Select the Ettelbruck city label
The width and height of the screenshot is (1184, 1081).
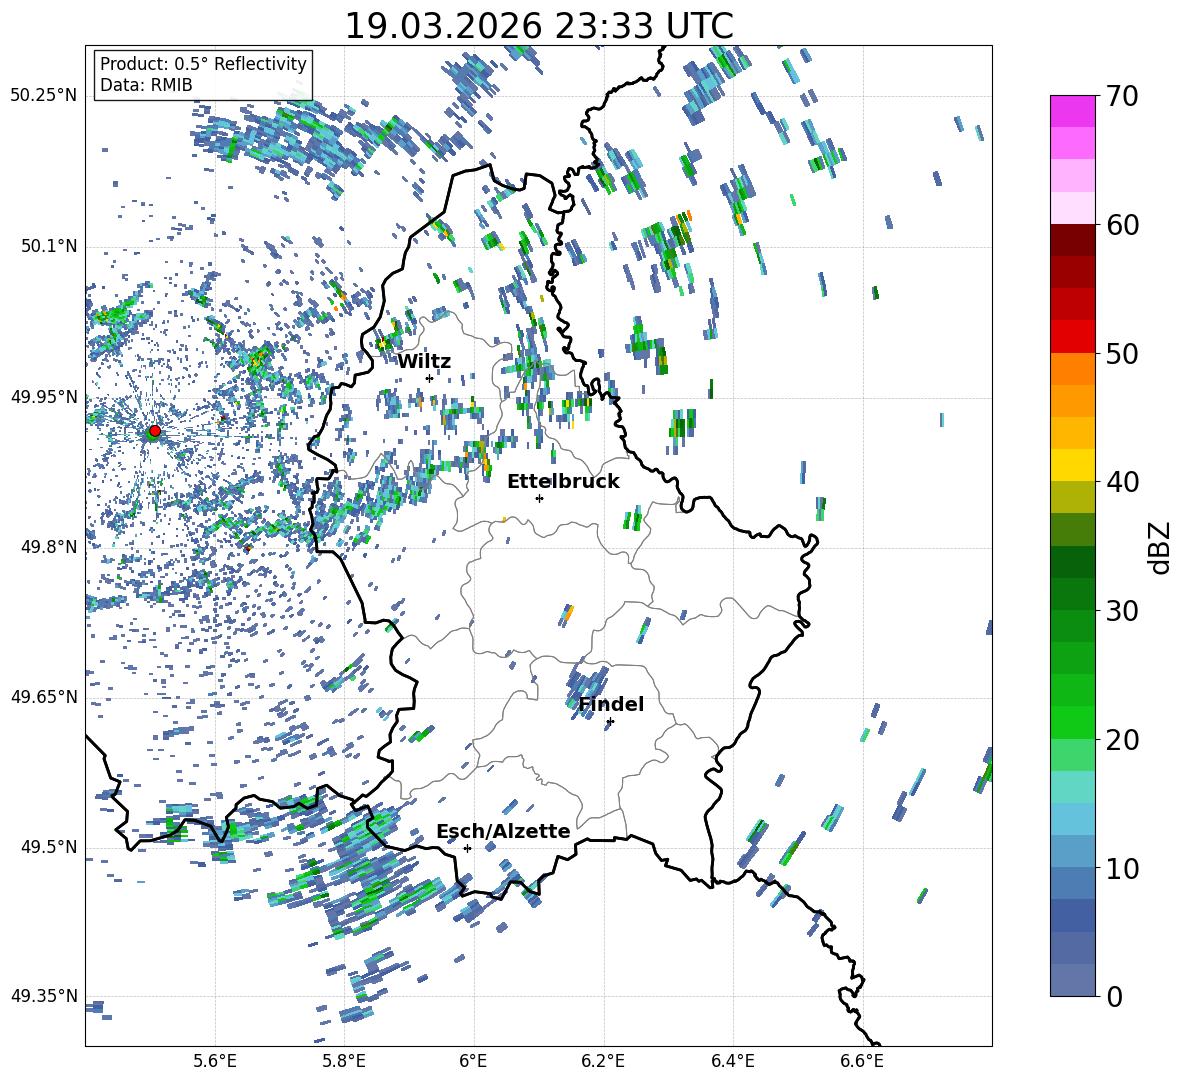(563, 481)
